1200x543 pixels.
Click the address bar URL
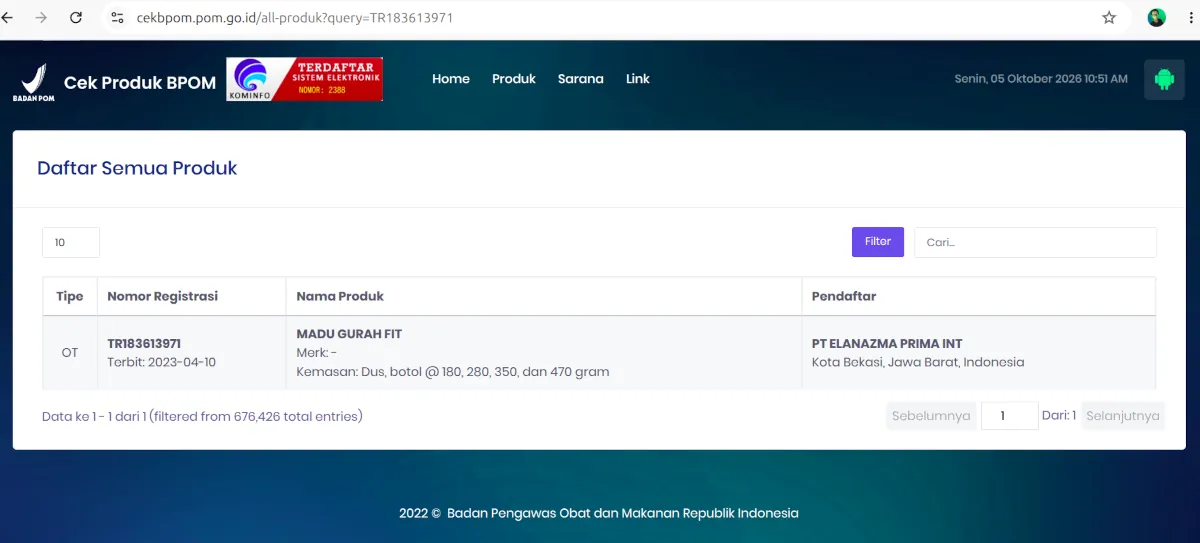[x=295, y=18]
